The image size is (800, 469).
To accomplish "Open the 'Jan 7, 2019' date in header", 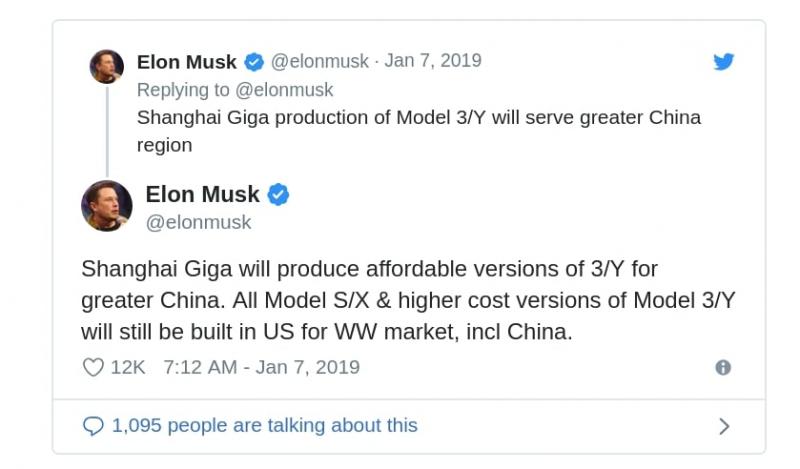I will 433,60.
